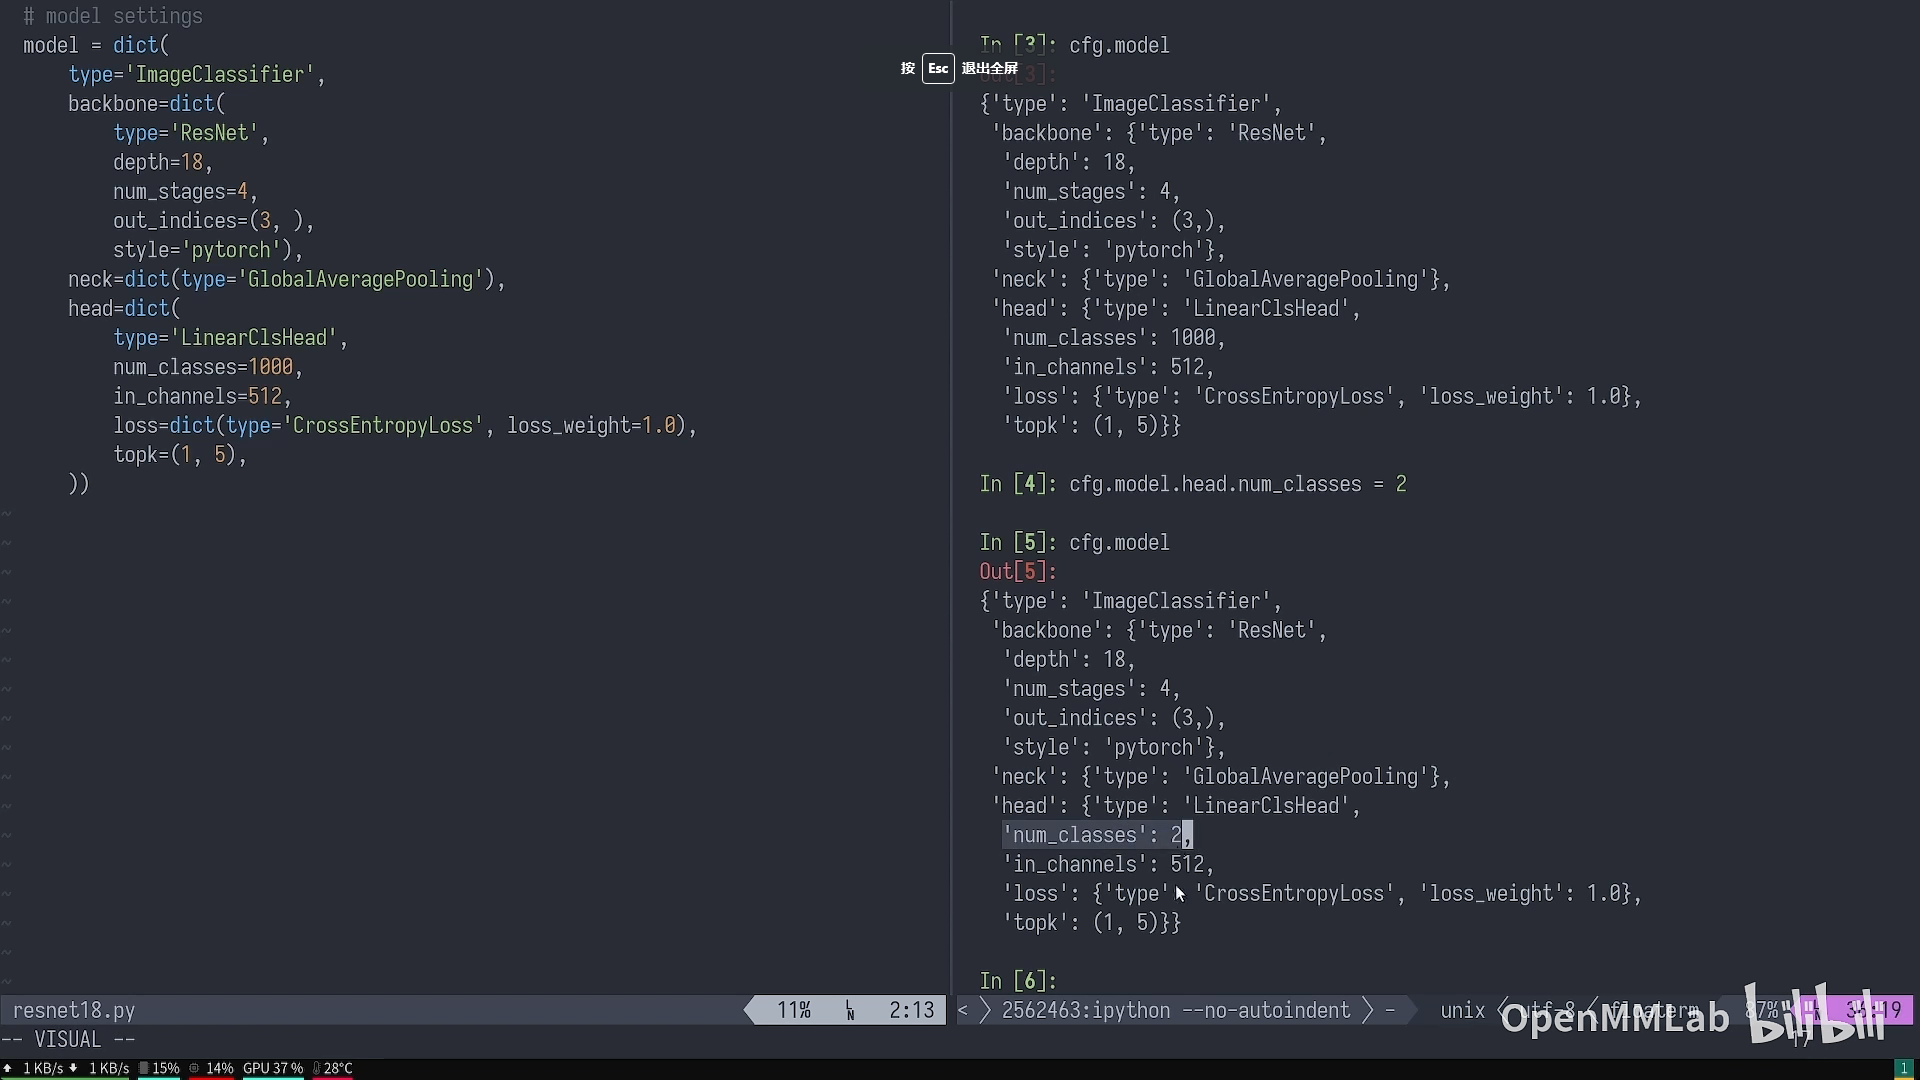Image resolution: width=1920 pixels, height=1080 pixels.
Task: Click the 11% scroll position in statusline
Action: point(794,1011)
